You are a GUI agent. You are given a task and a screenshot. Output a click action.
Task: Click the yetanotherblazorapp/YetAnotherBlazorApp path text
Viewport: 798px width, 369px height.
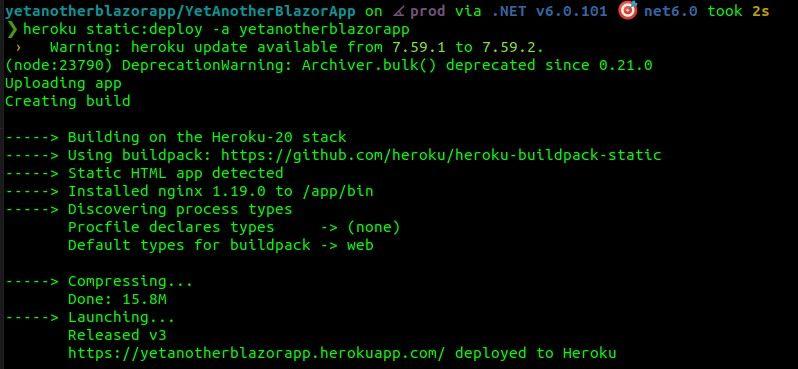(180, 11)
